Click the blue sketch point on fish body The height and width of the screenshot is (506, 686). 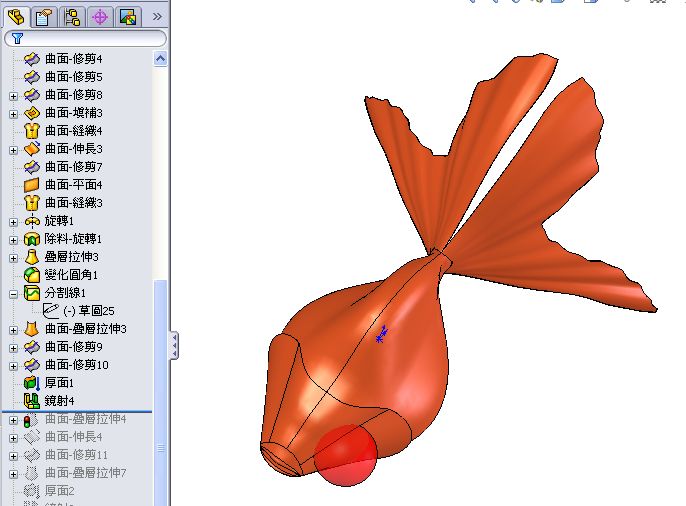[382, 334]
